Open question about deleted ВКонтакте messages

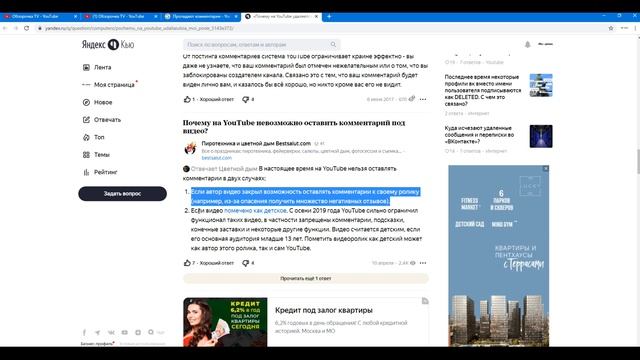point(479,135)
